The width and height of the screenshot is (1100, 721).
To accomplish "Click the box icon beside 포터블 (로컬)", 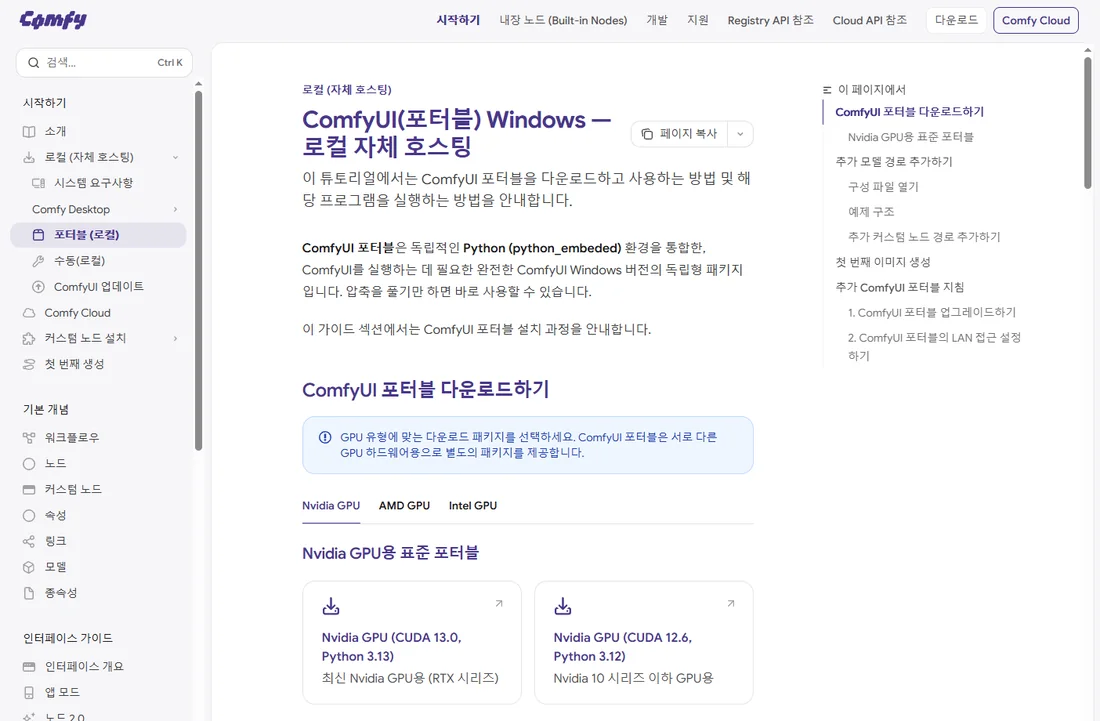I will click(39, 235).
